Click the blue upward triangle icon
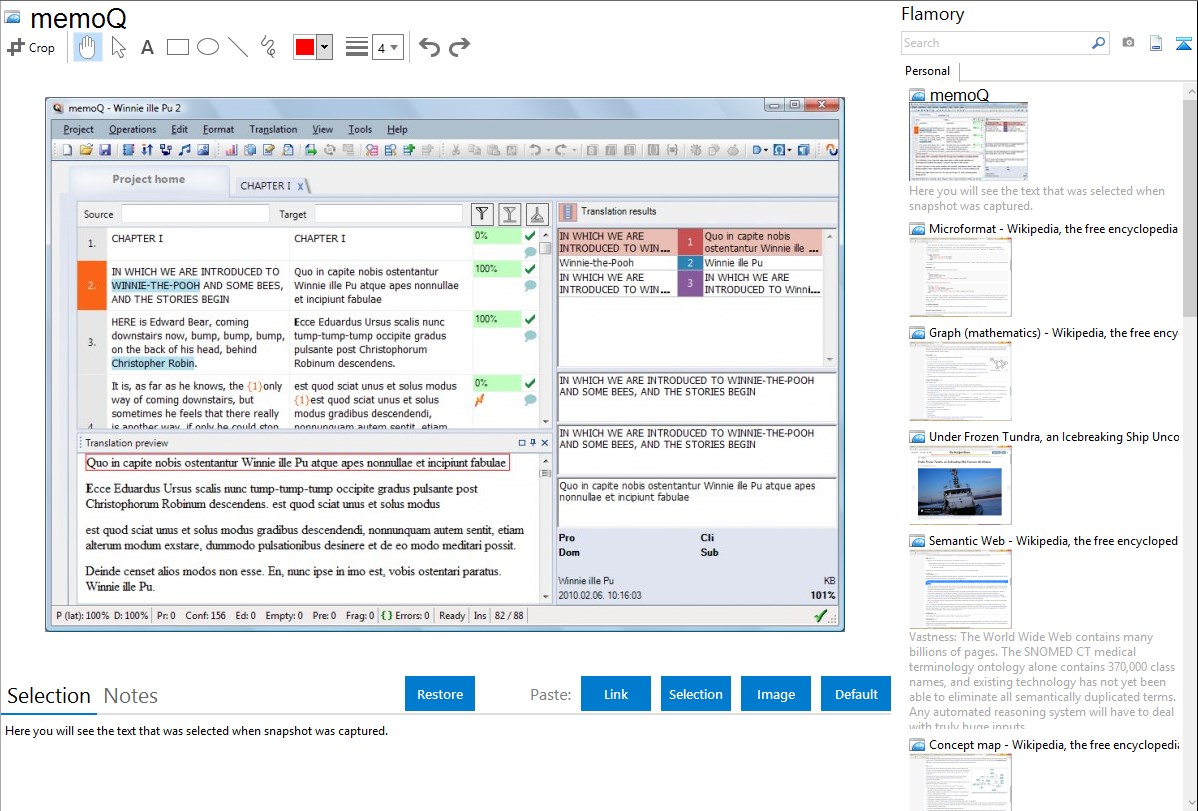The image size is (1198, 811). point(1183,43)
